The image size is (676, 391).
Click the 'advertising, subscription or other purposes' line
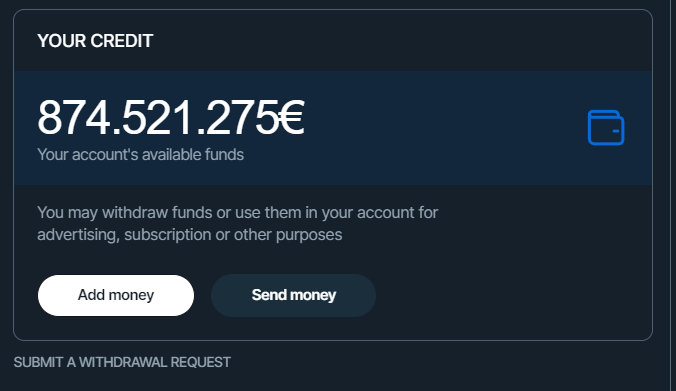[x=190, y=235]
